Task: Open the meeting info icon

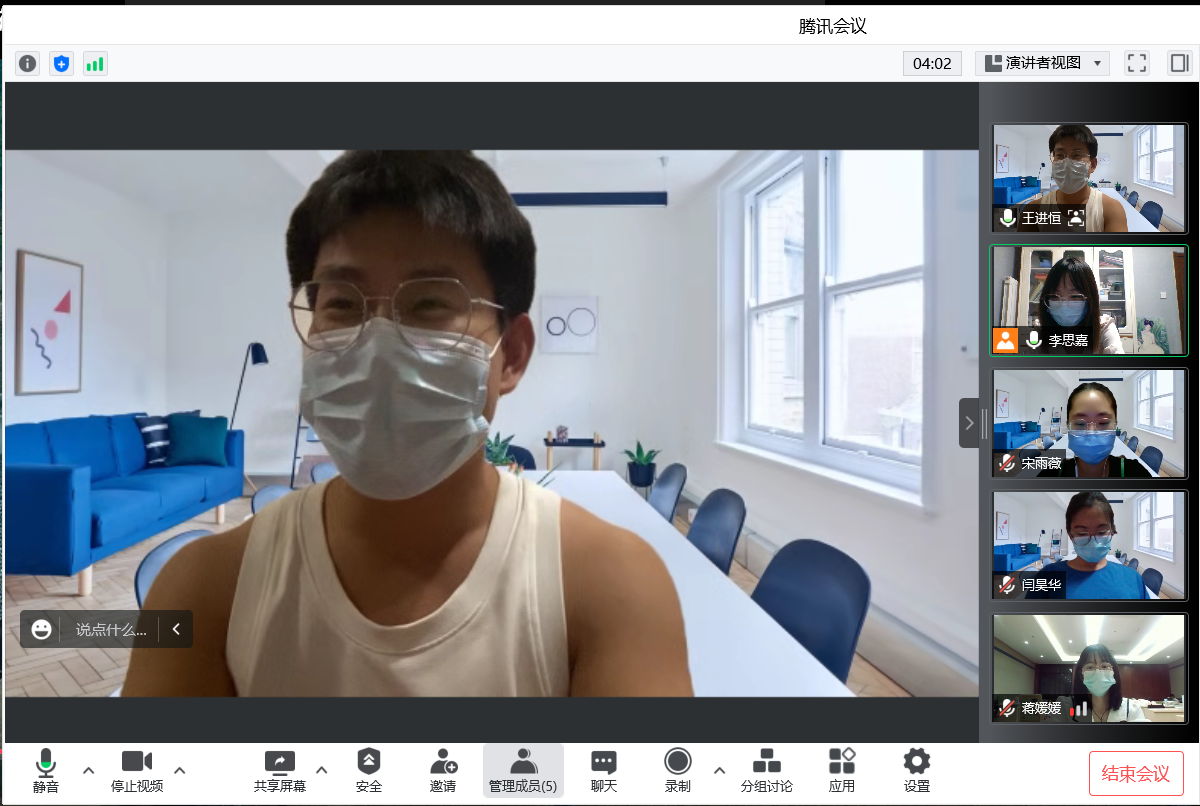Action: click(28, 63)
